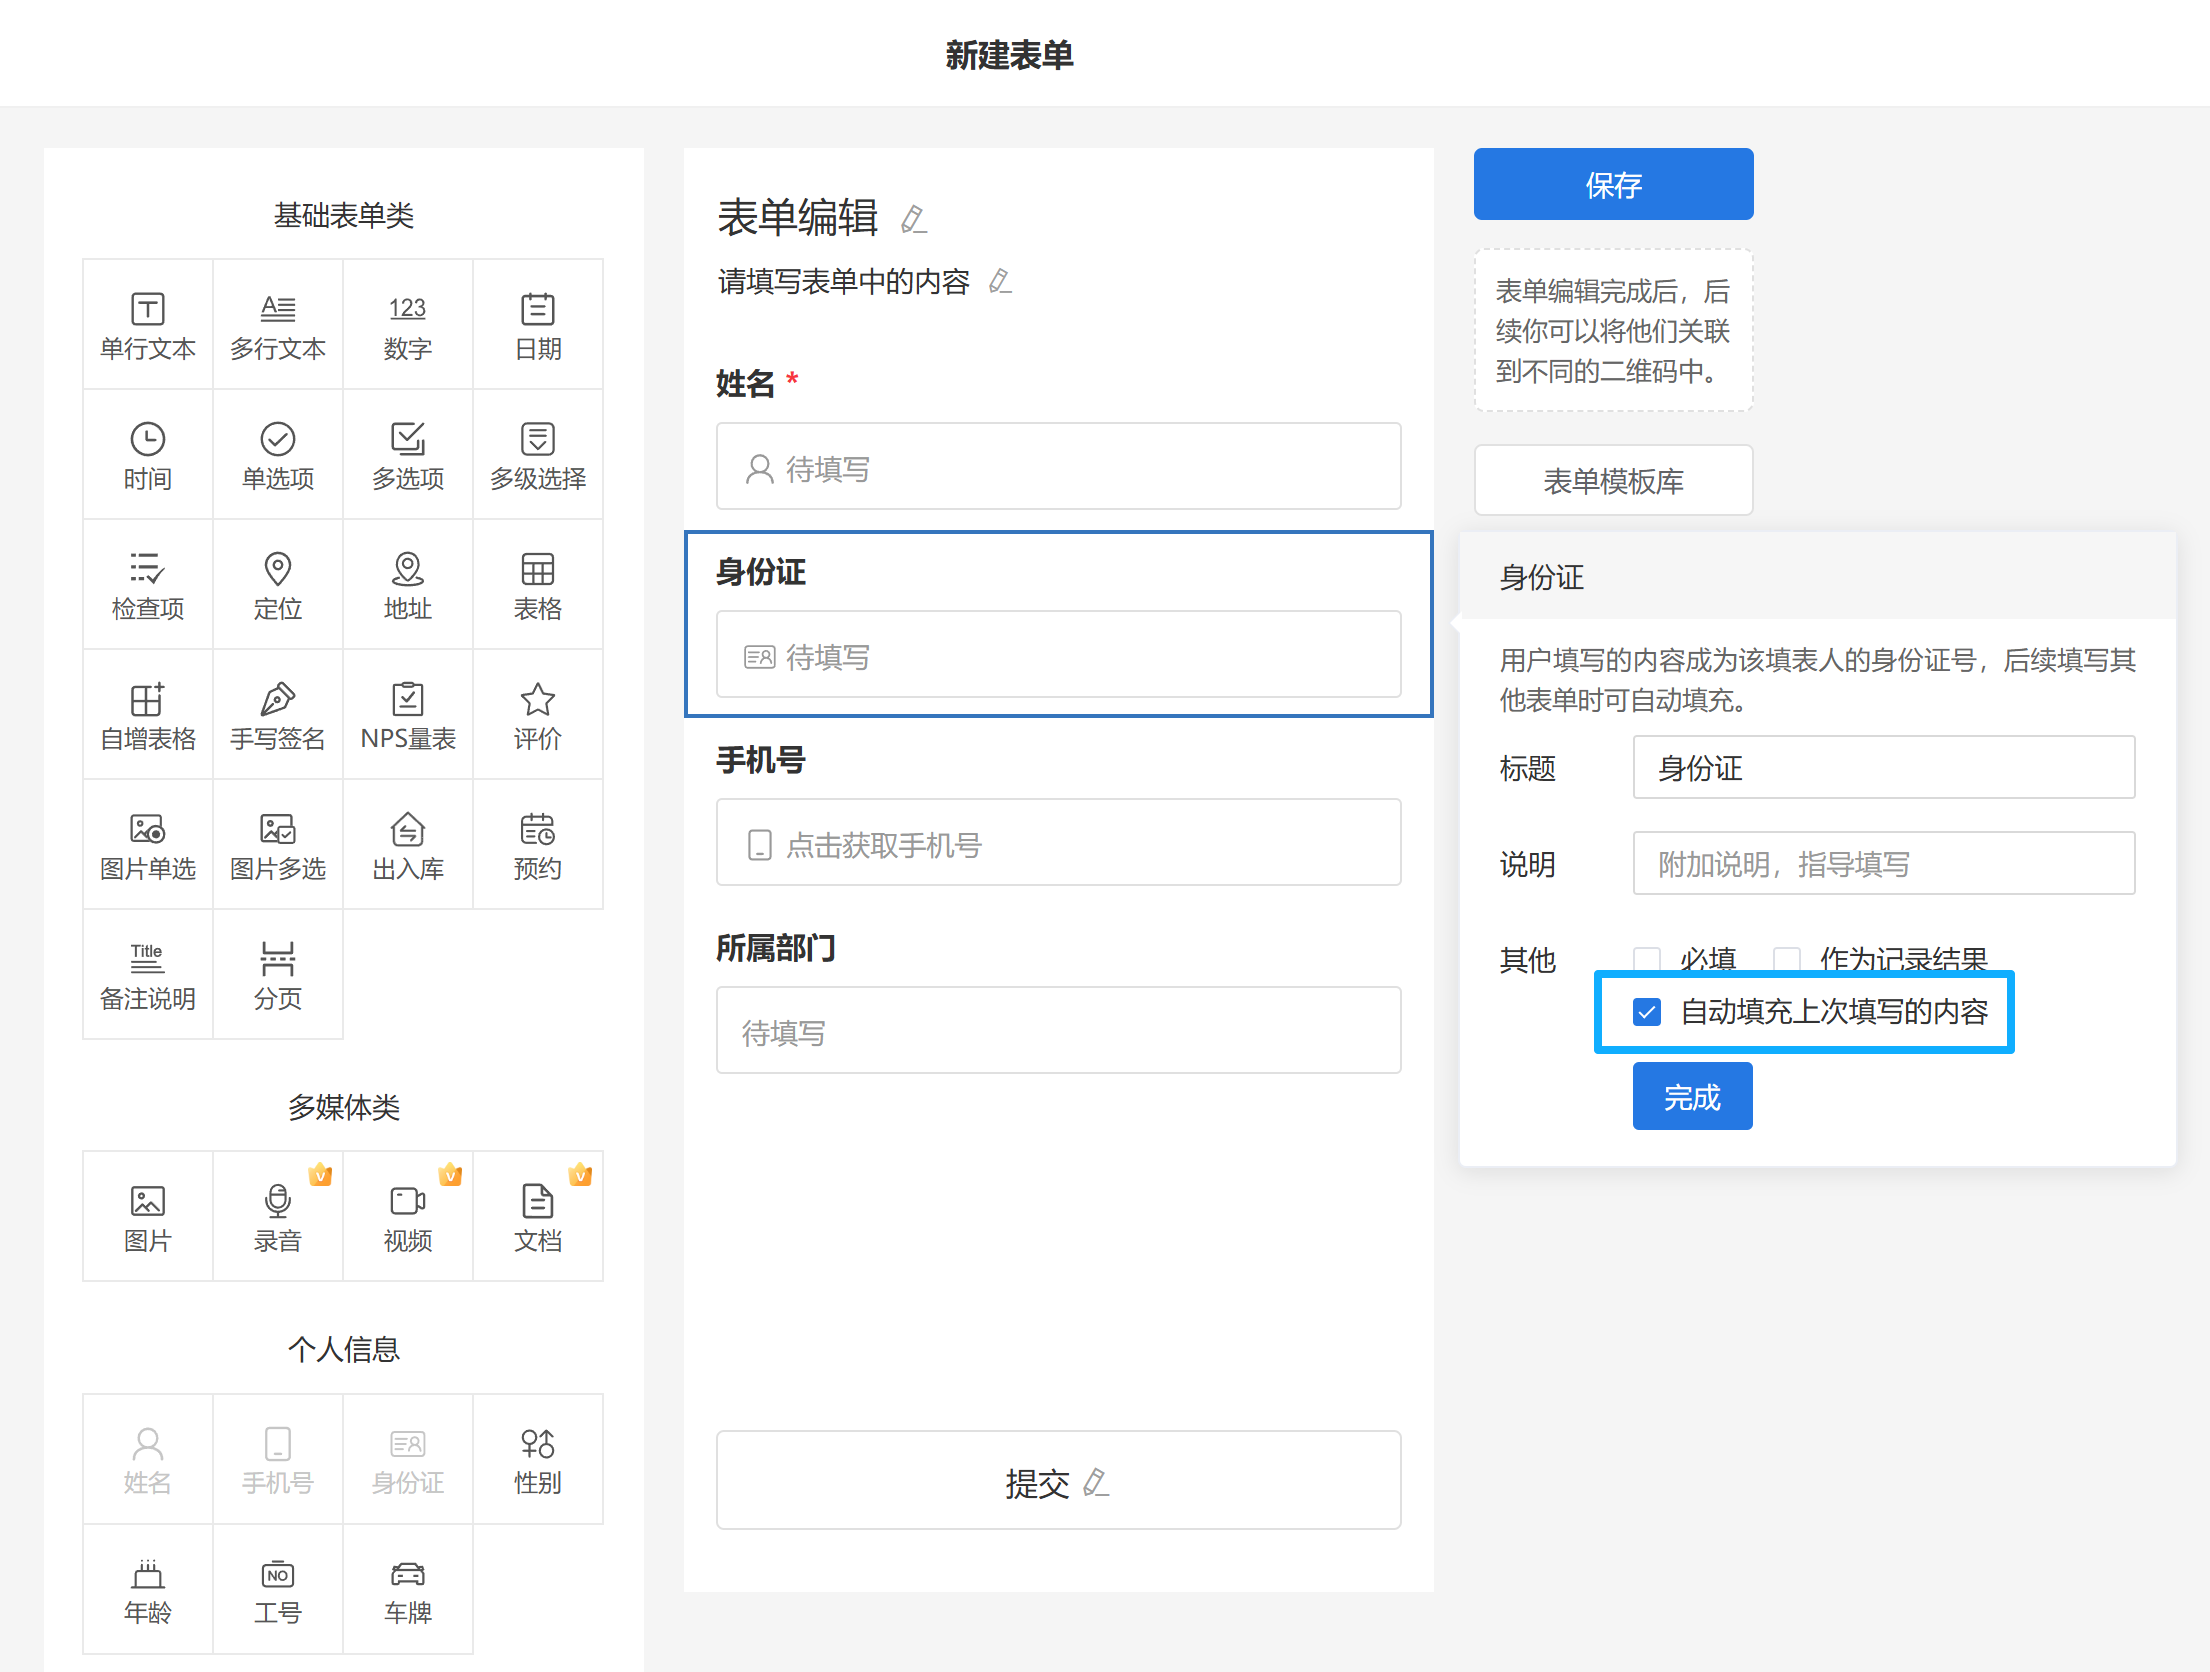
Task: Uncheck 自动填充上次填写的内容 checkbox
Action: (1647, 1012)
